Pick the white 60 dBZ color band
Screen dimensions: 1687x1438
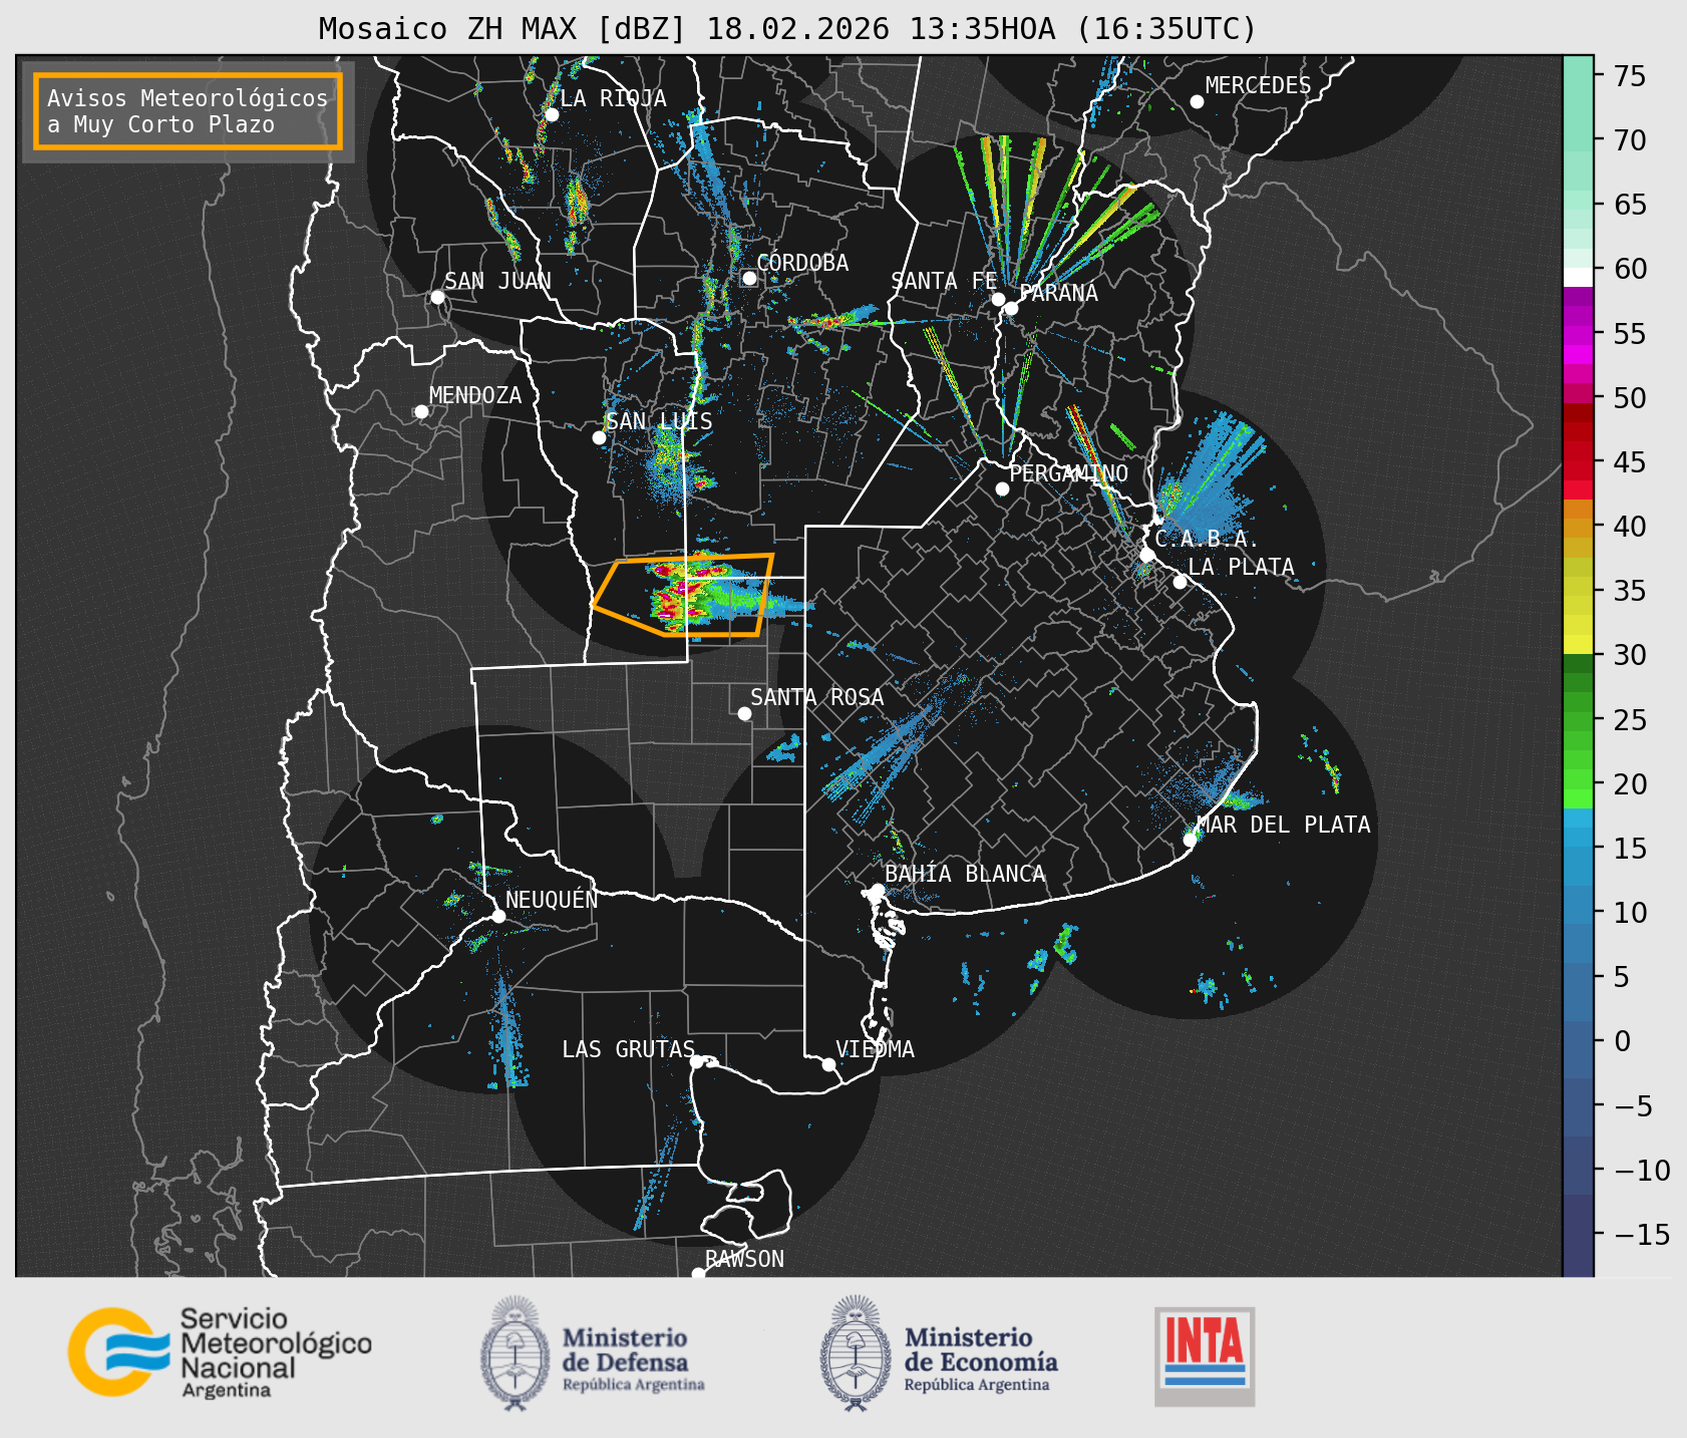pos(1577,275)
